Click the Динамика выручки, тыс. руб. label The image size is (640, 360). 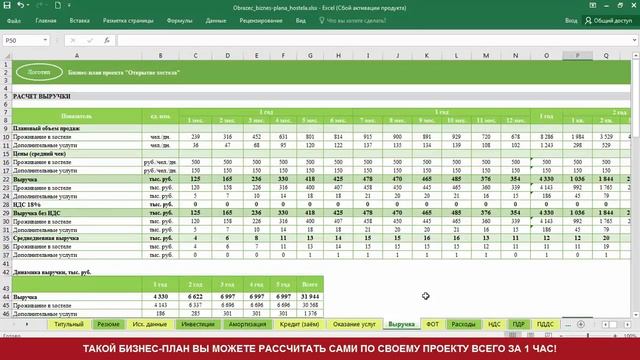click(52, 272)
